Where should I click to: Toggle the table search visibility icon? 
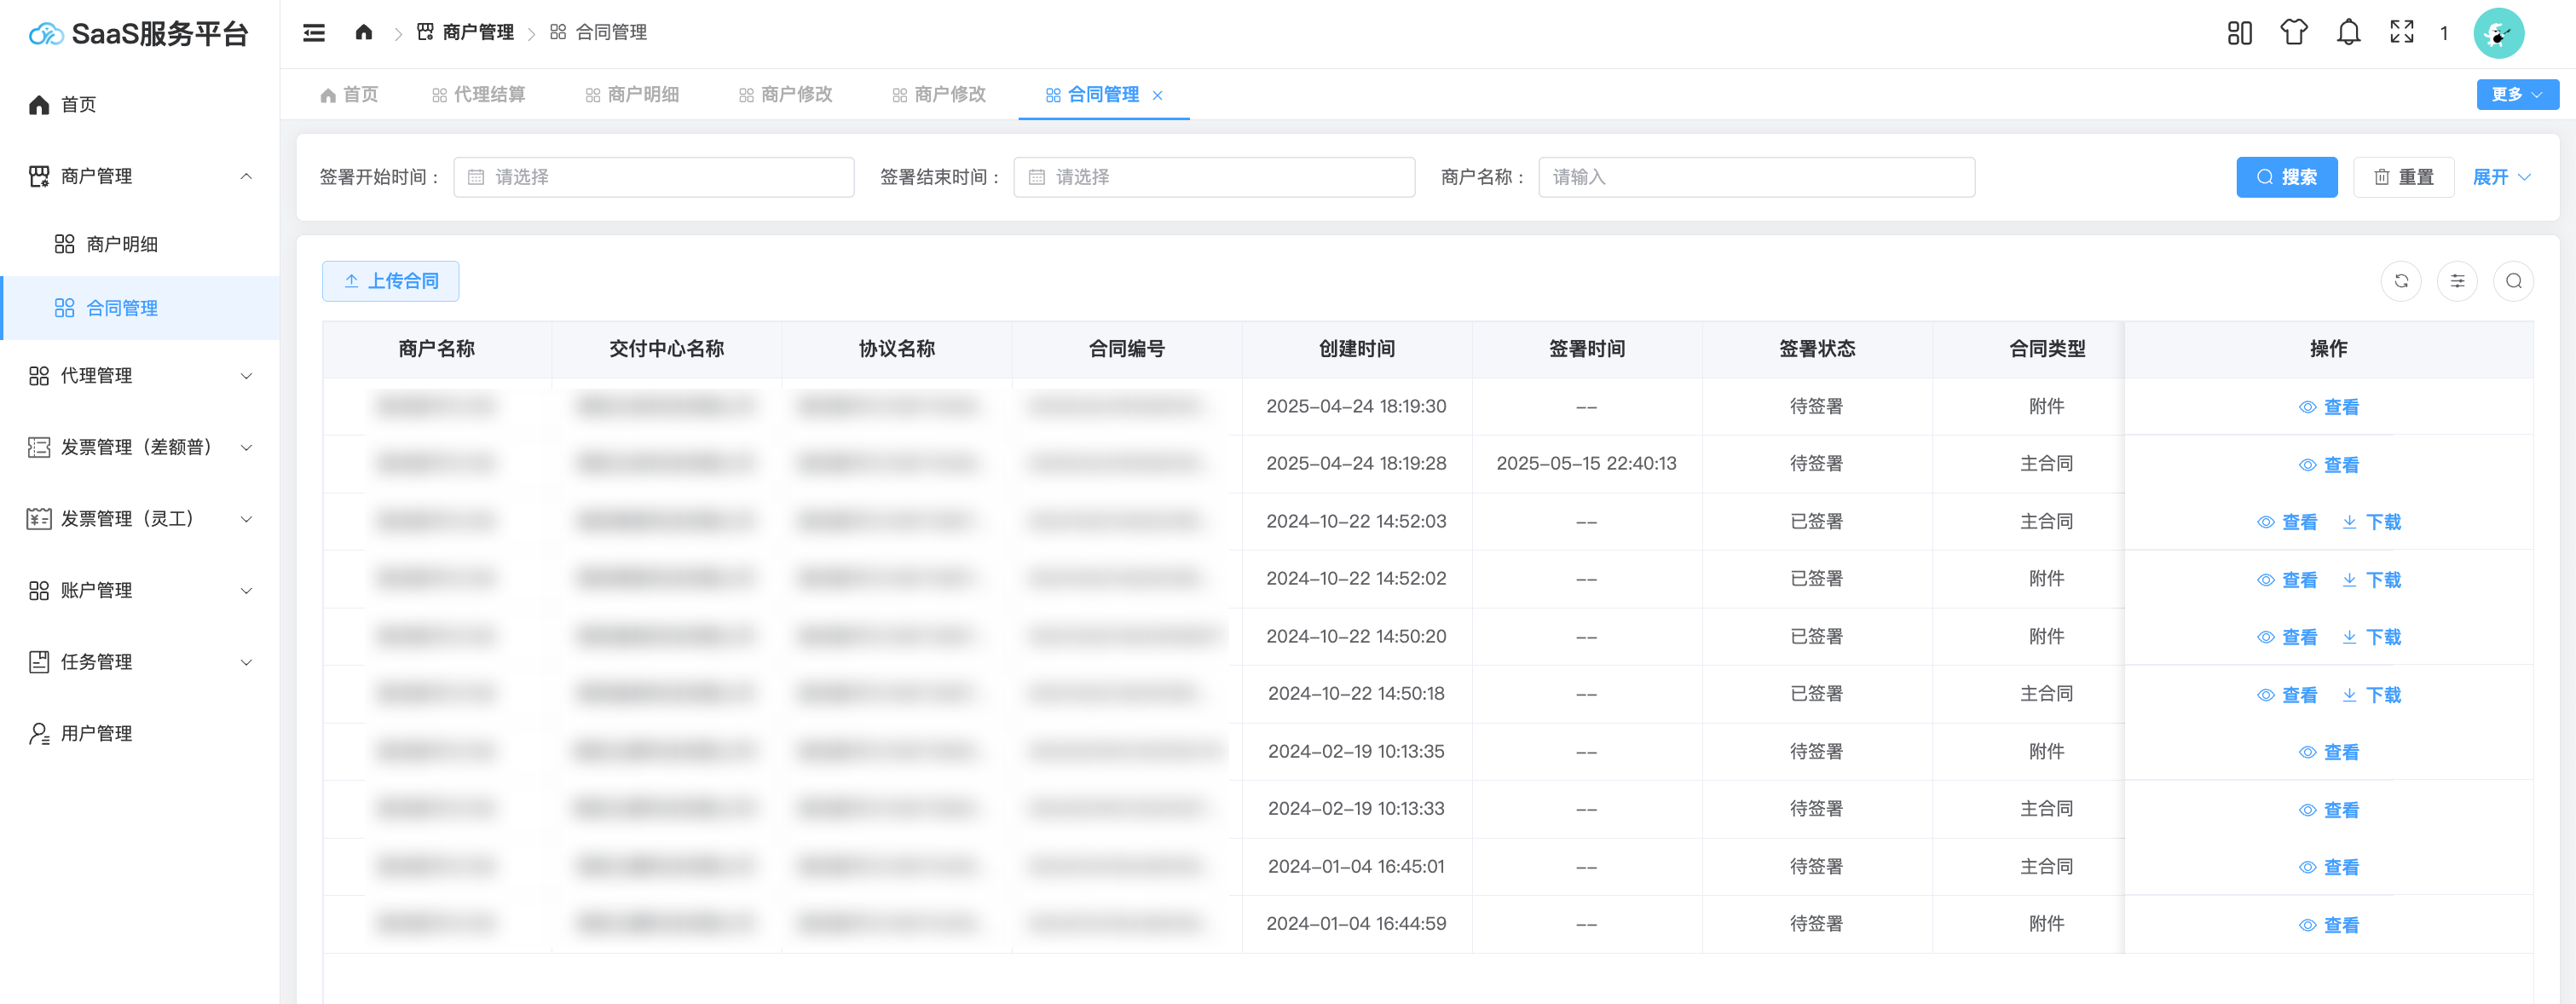click(2513, 281)
